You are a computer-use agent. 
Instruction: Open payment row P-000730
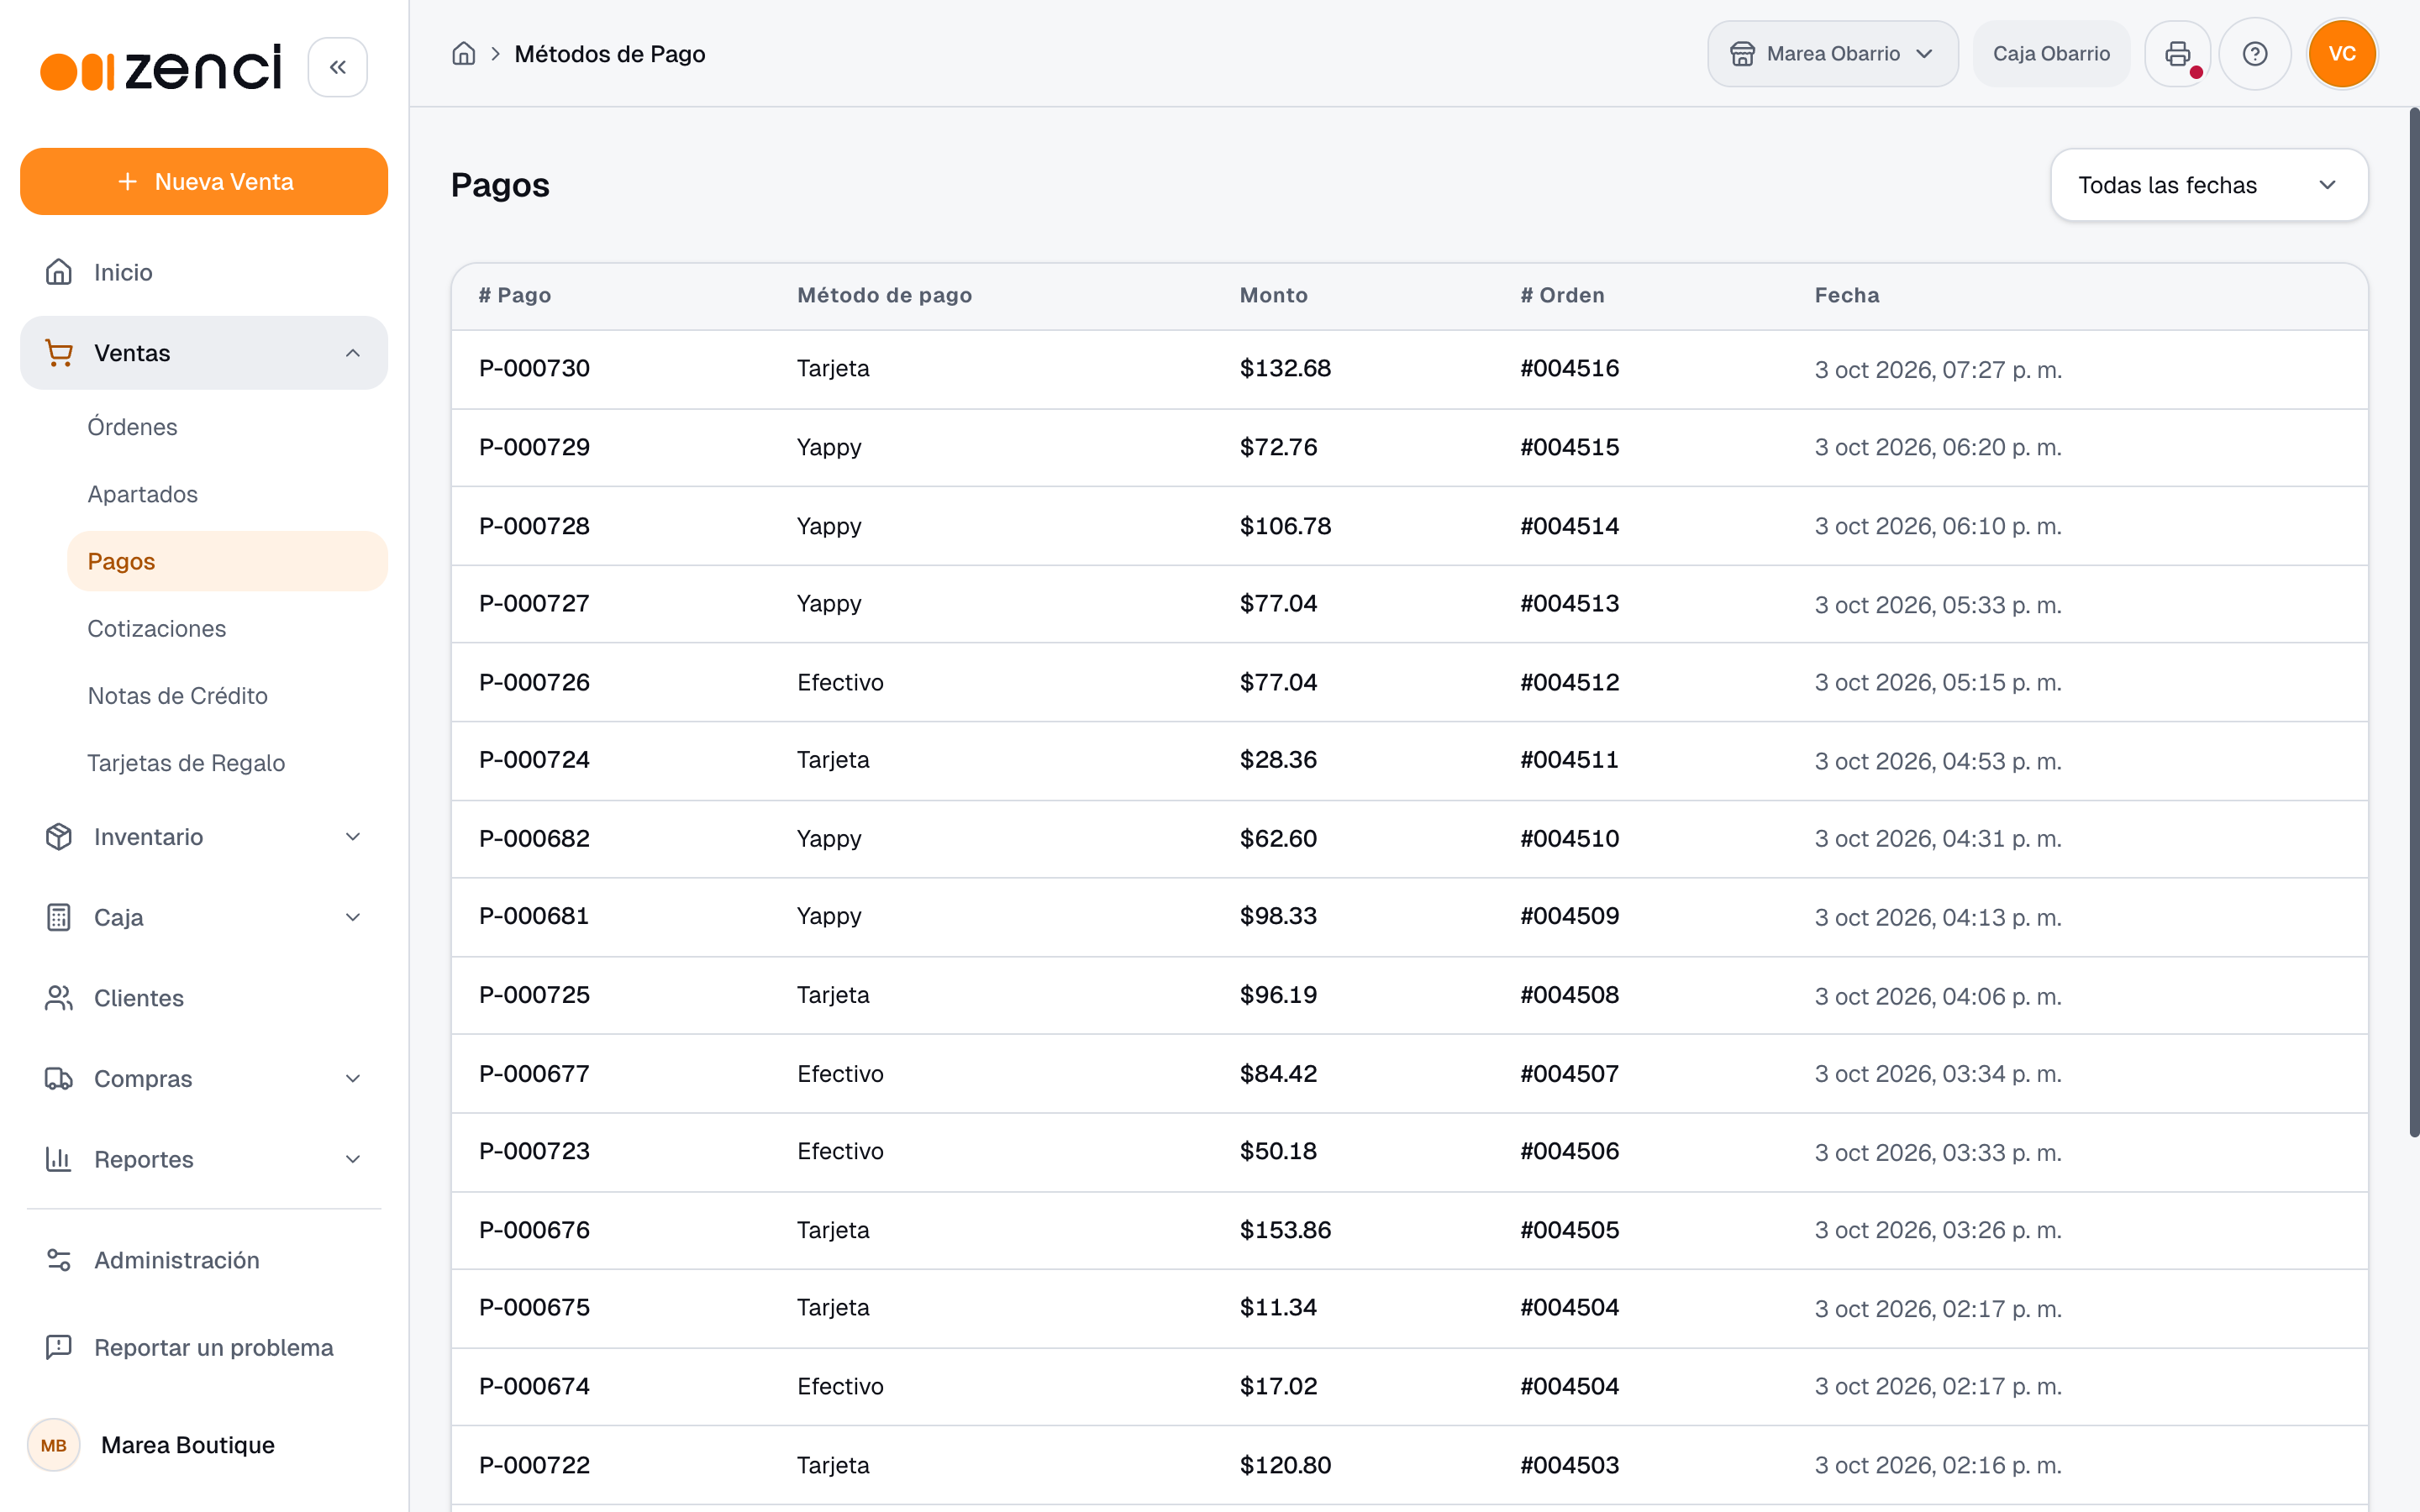pyautogui.click(x=1409, y=369)
